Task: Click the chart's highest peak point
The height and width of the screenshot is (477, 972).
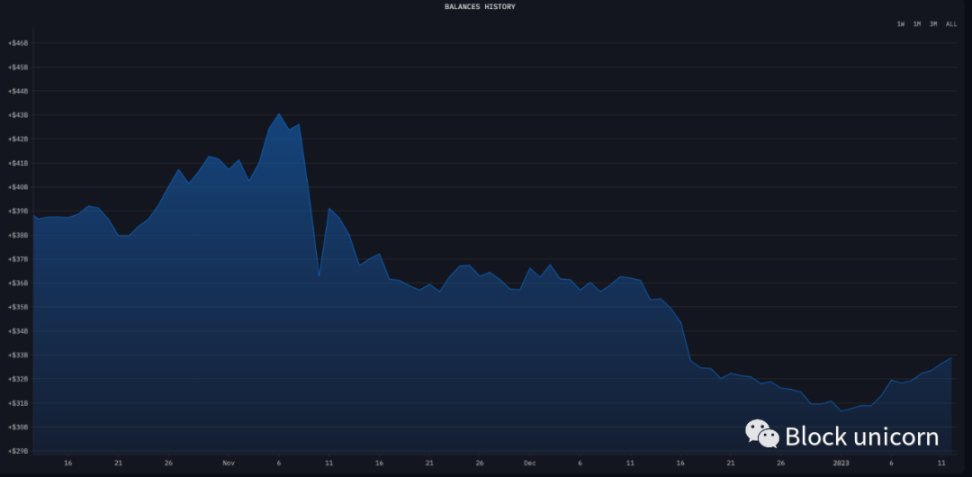Action: click(x=279, y=114)
